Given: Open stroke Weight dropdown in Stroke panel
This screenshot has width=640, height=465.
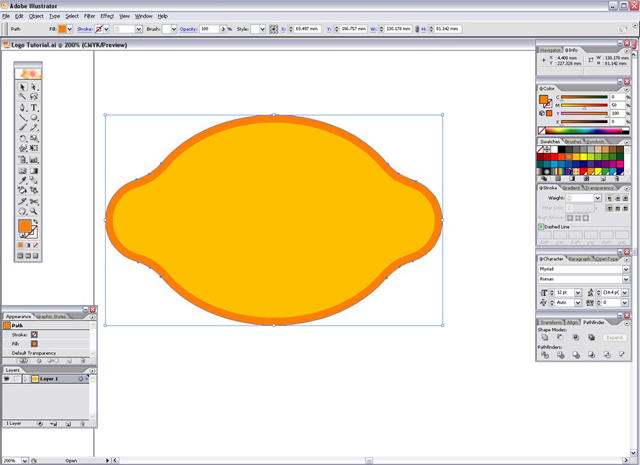Looking at the screenshot, I should (598, 198).
